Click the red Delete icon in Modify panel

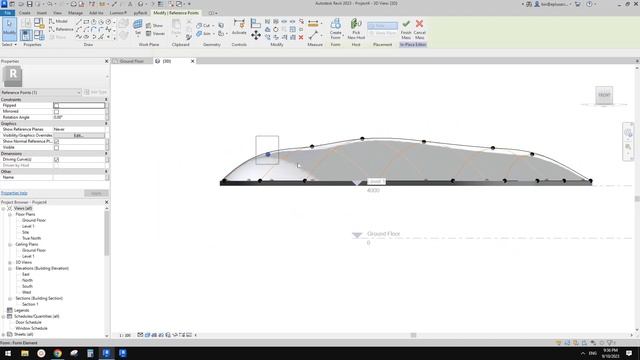(301, 37)
